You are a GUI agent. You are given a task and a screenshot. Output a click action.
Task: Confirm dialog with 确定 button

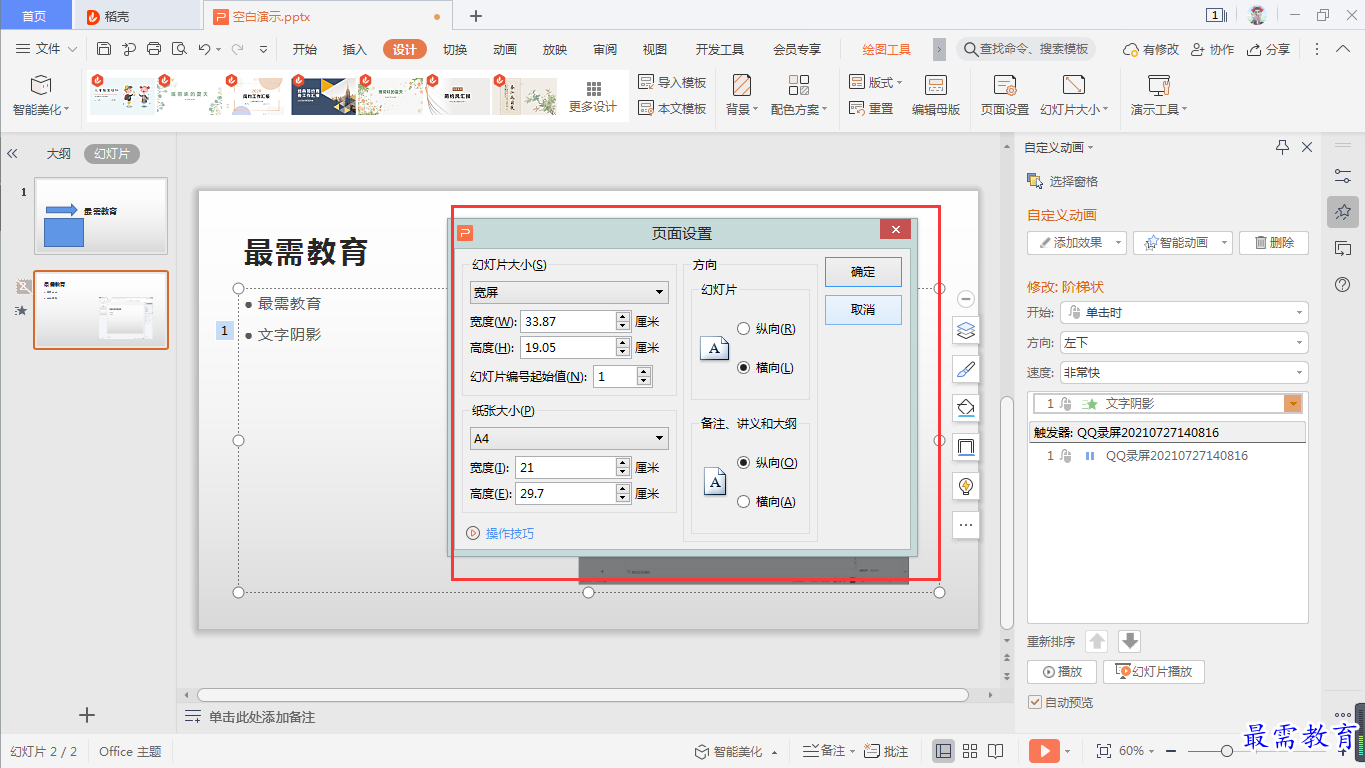pyautogui.click(x=863, y=271)
